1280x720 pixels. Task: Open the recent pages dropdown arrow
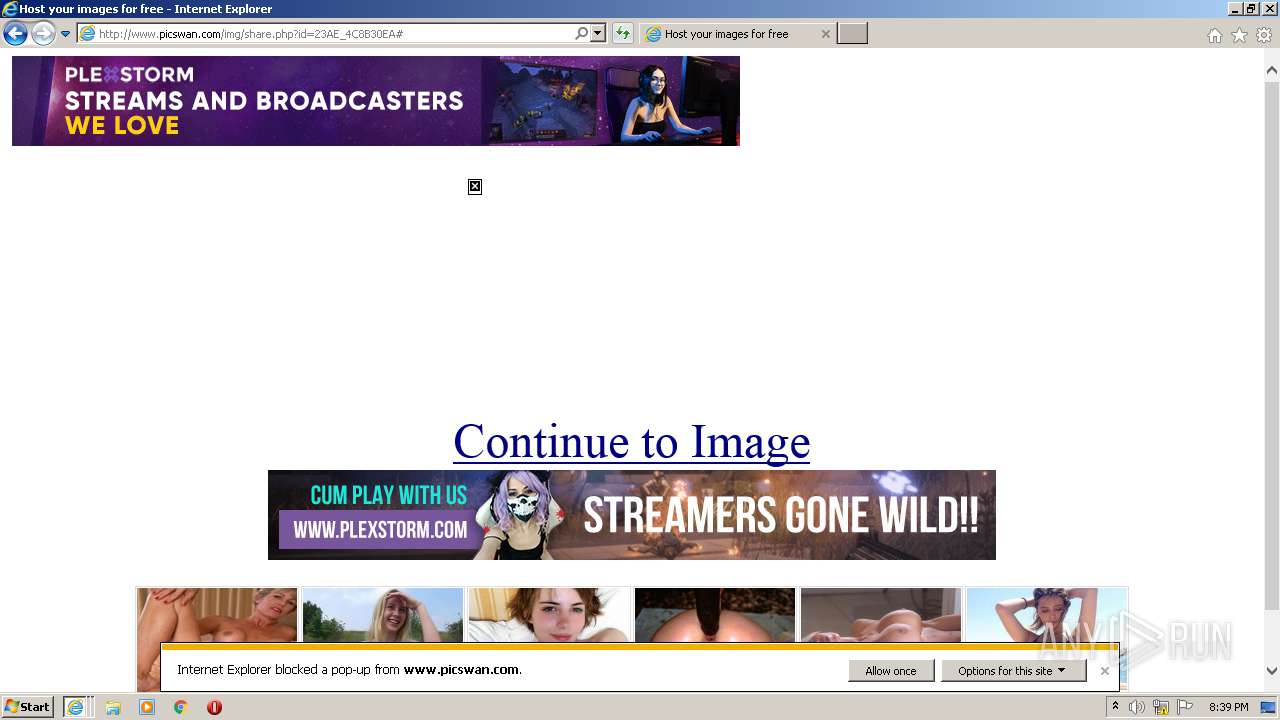66,34
